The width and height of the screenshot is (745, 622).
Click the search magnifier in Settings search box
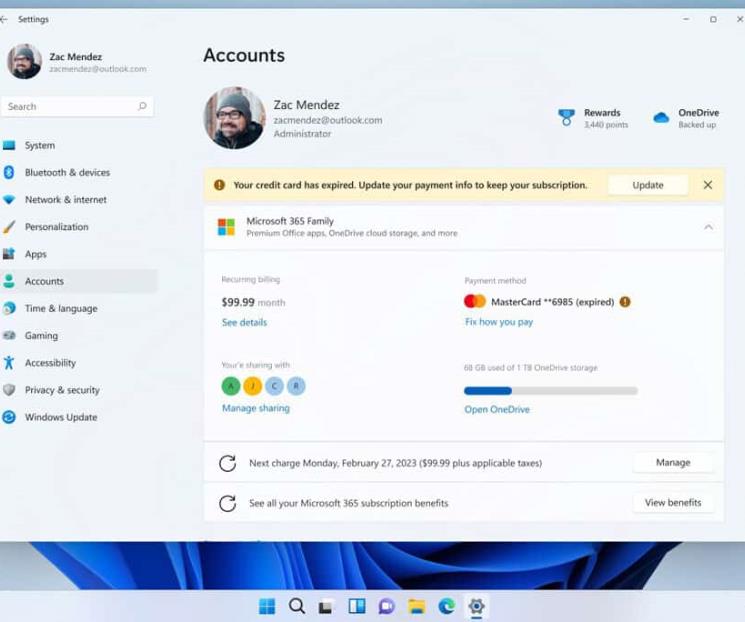click(x=142, y=106)
